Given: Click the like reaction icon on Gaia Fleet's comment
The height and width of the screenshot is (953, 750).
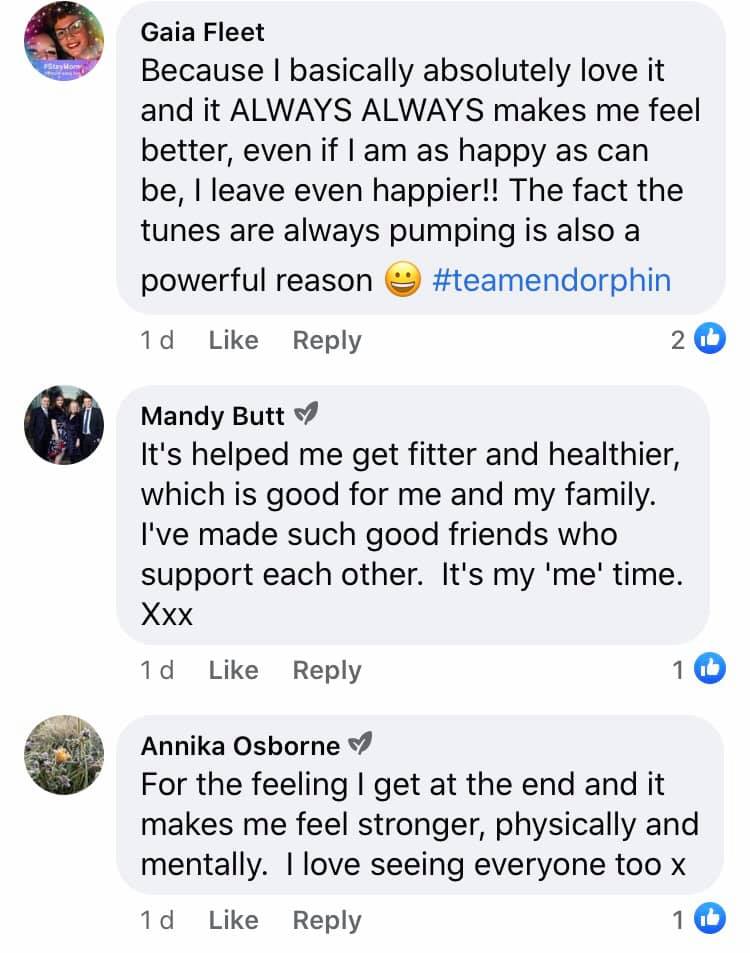Looking at the screenshot, I should (710, 340).
